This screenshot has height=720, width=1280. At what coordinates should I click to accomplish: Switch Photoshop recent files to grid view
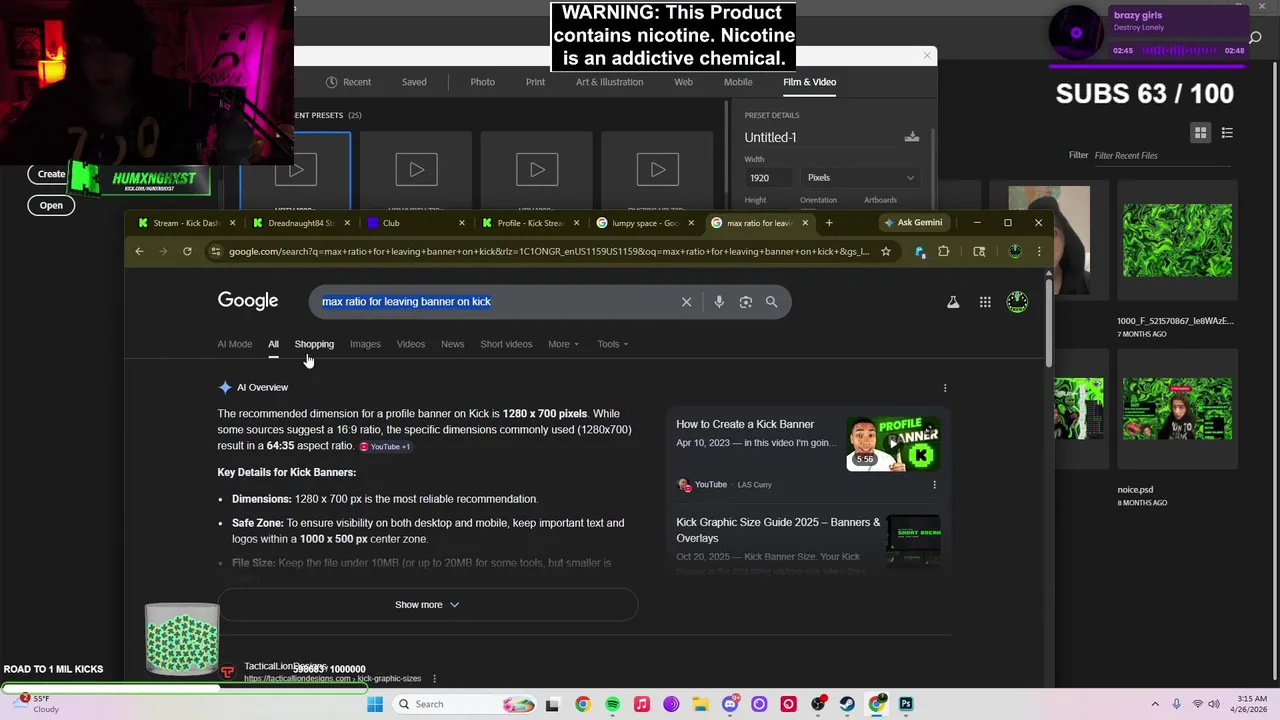pyautogui.click(x=1200, y=133)
